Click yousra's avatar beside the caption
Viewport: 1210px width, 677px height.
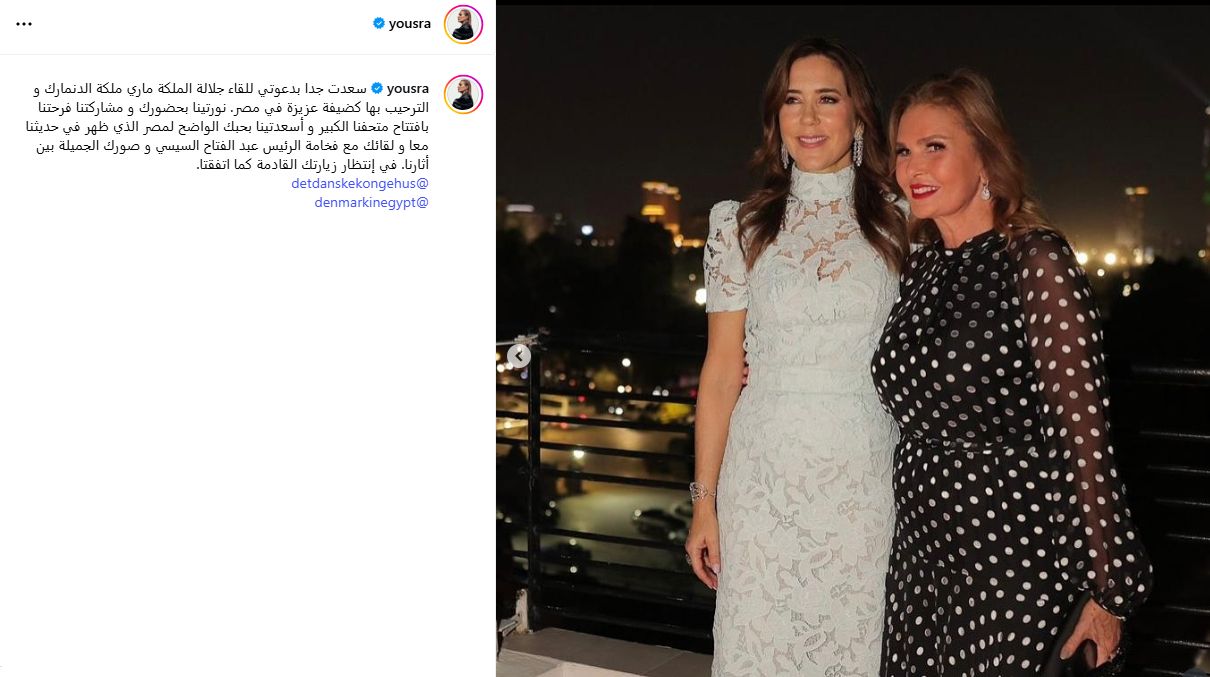463,94
